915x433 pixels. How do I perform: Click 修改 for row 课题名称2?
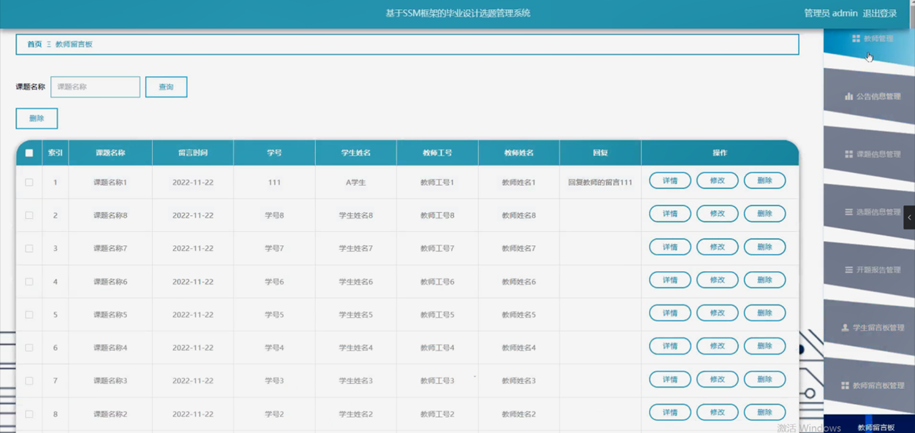pos(717,413)
